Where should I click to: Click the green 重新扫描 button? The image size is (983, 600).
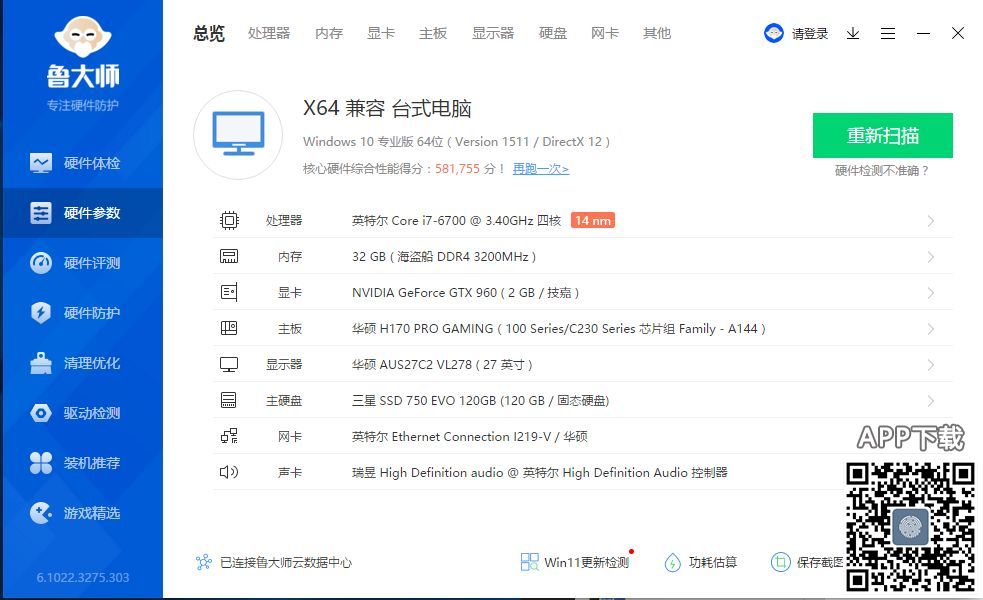coord(882,135)
